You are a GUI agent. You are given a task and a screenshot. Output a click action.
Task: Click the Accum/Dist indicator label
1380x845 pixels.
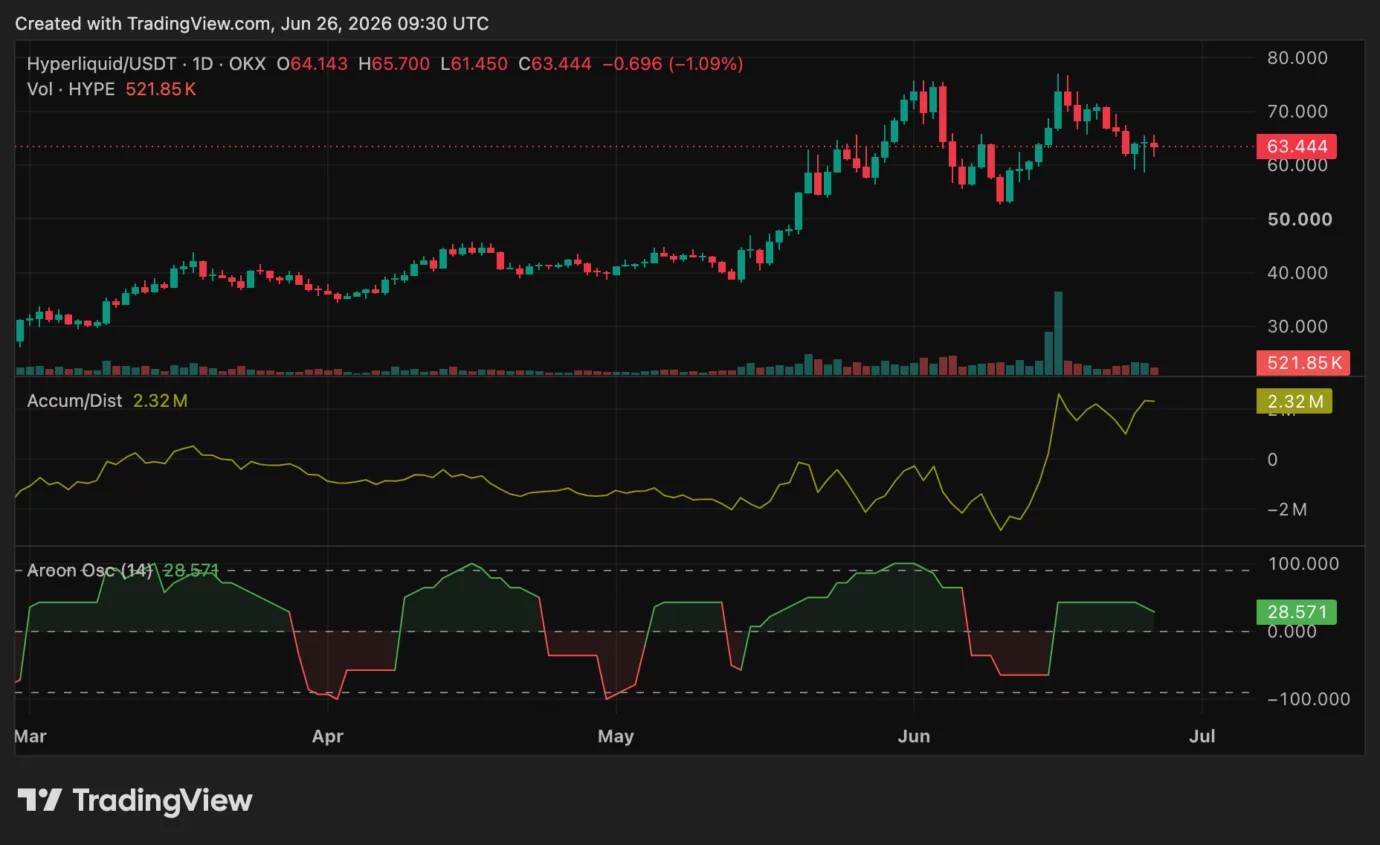click(75, 401)
